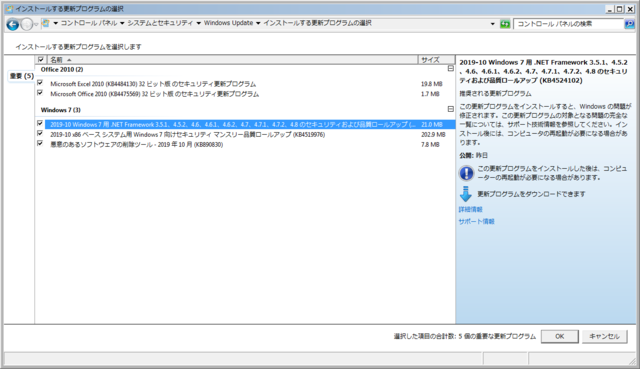Click the green refresh icon beside address bar

coord(505,24)
